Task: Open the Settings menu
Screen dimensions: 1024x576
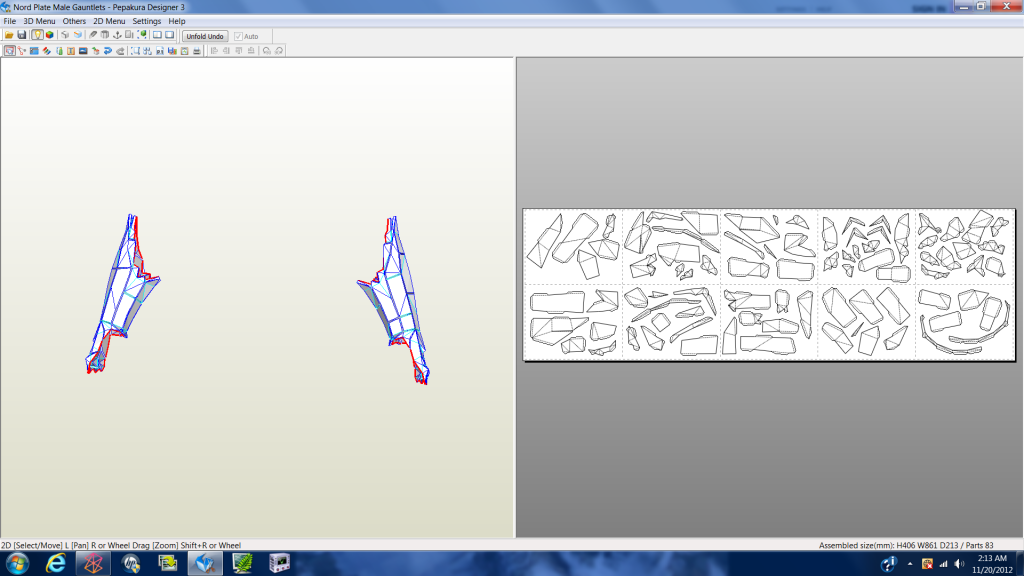Action: [146, 21]
